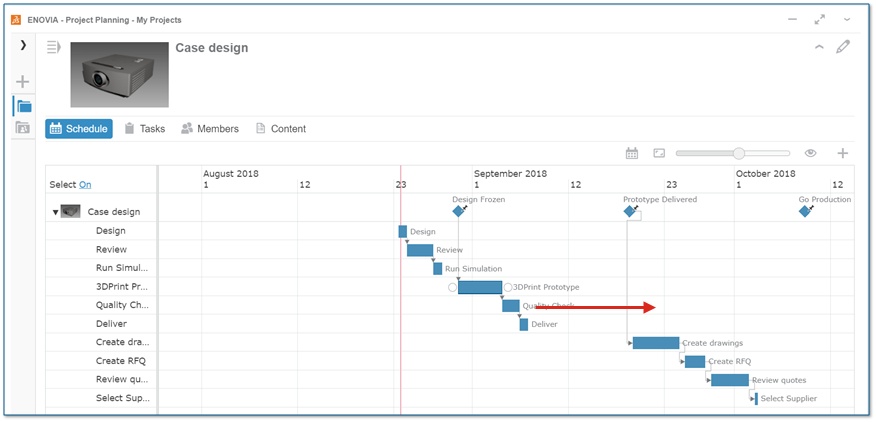876x422 pixels.
Task: Open the calendar icon in Gantt toolbar
Action: [632, 153]
